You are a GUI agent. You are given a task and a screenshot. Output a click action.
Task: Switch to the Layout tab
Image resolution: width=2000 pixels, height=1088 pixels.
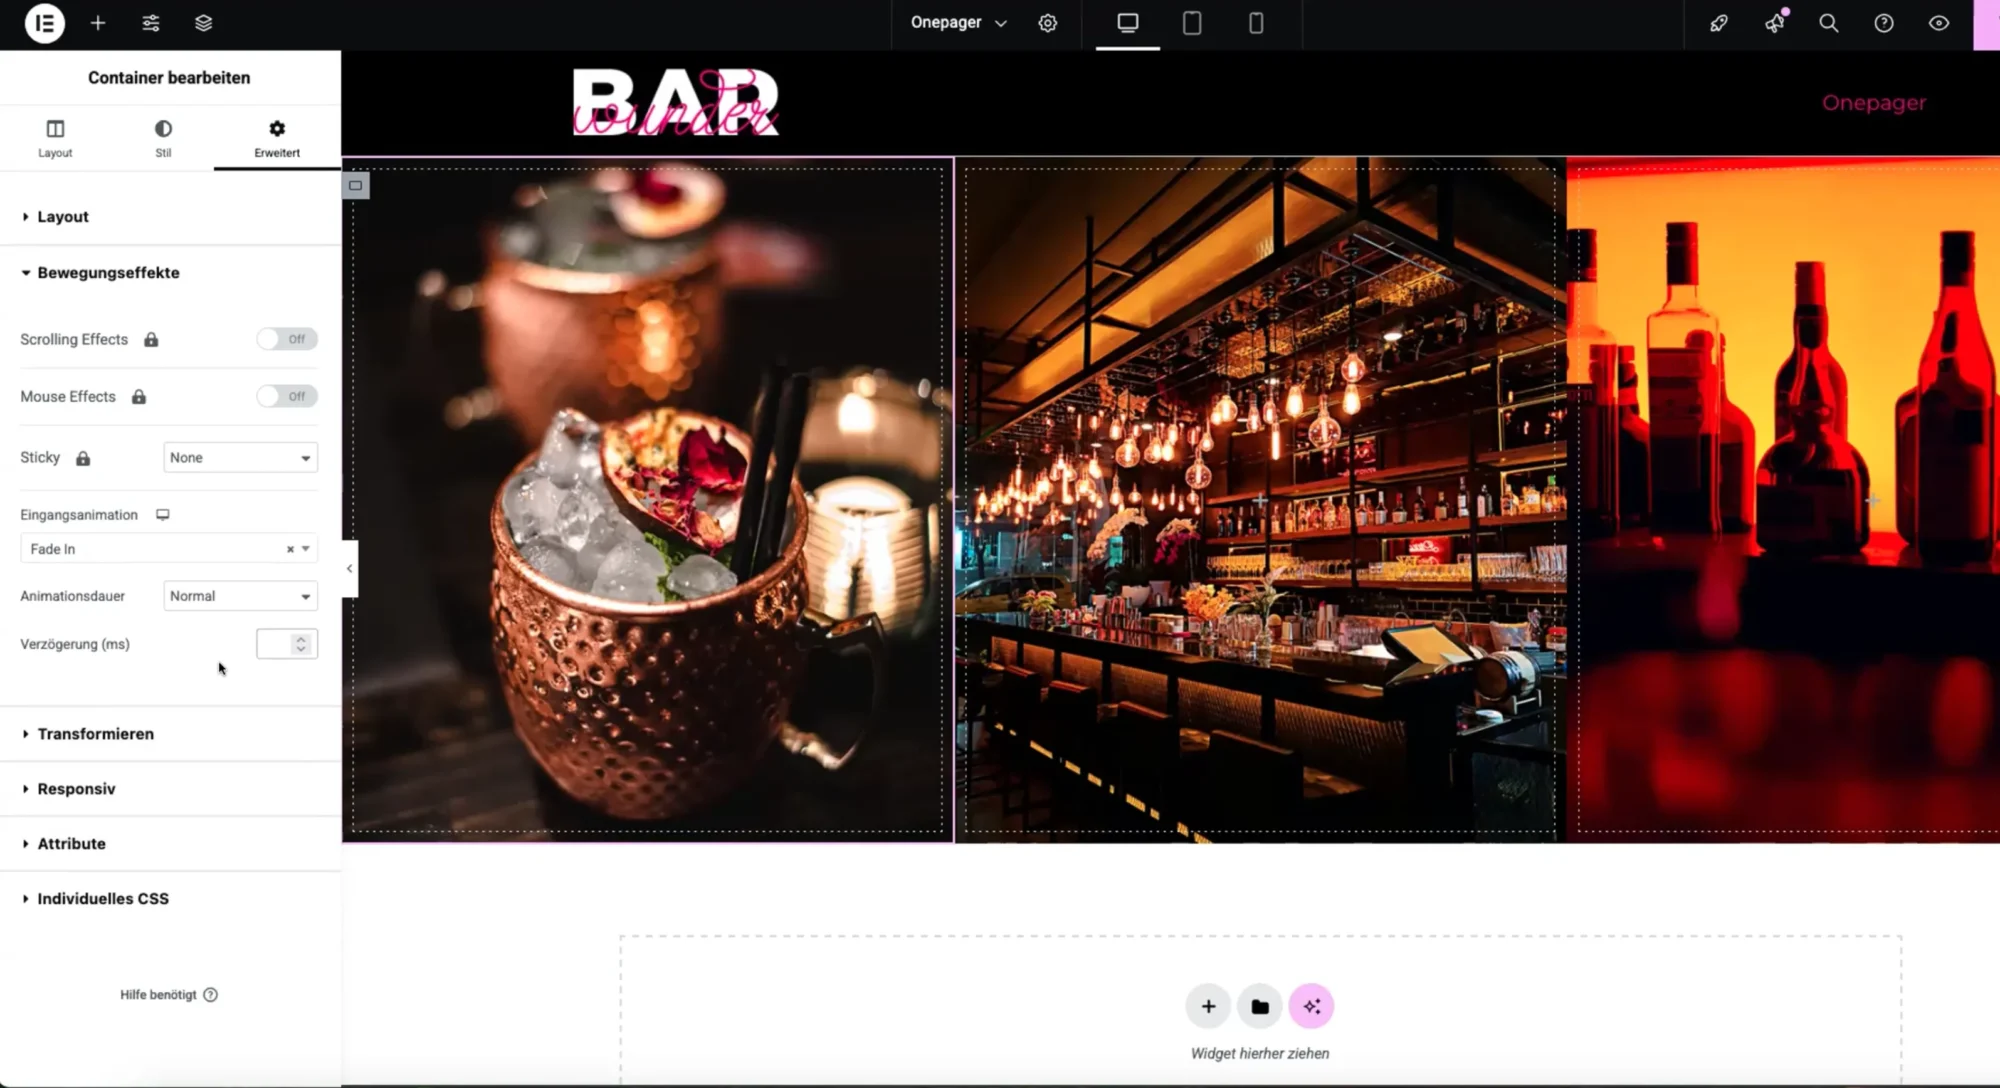(x=55, y=138)
